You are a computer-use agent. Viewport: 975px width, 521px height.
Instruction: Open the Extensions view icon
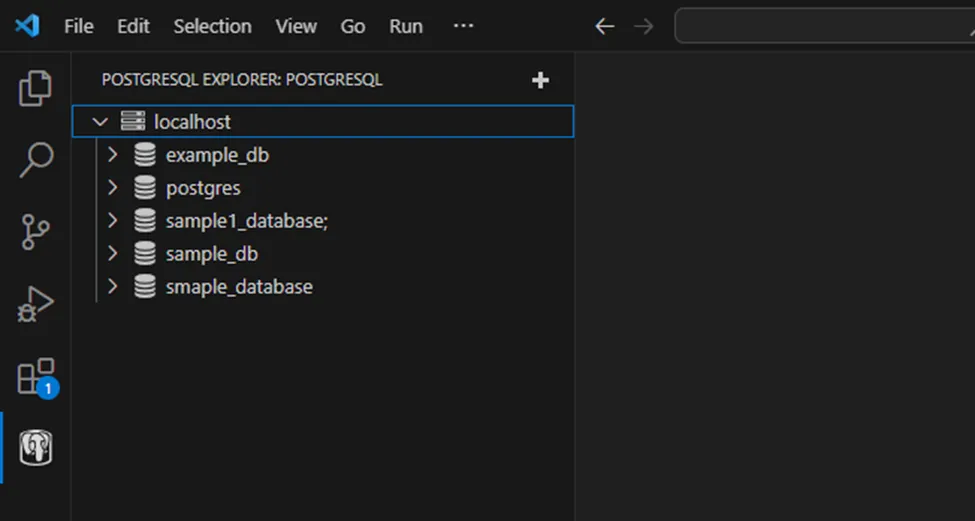(x=36, y=377)
